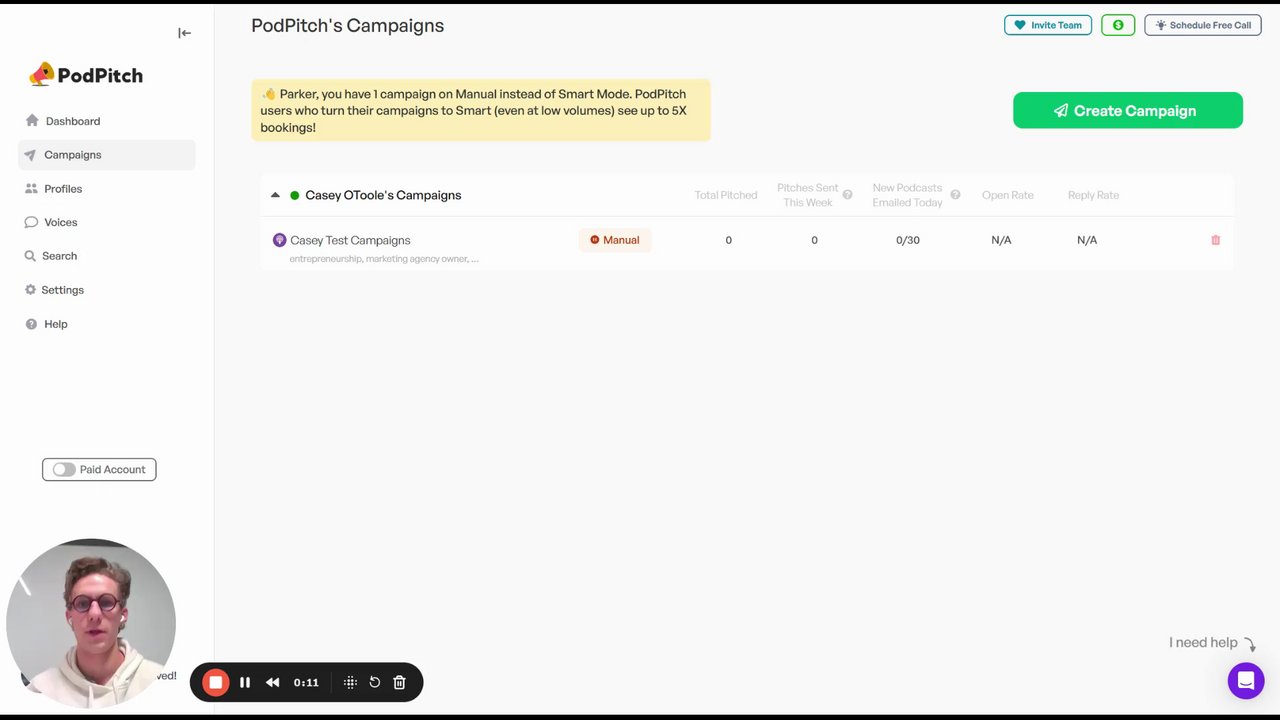This screenshot has height=720, width=1280.
Task: Click the Search magnifier icon
Action: tap(30, 256)
